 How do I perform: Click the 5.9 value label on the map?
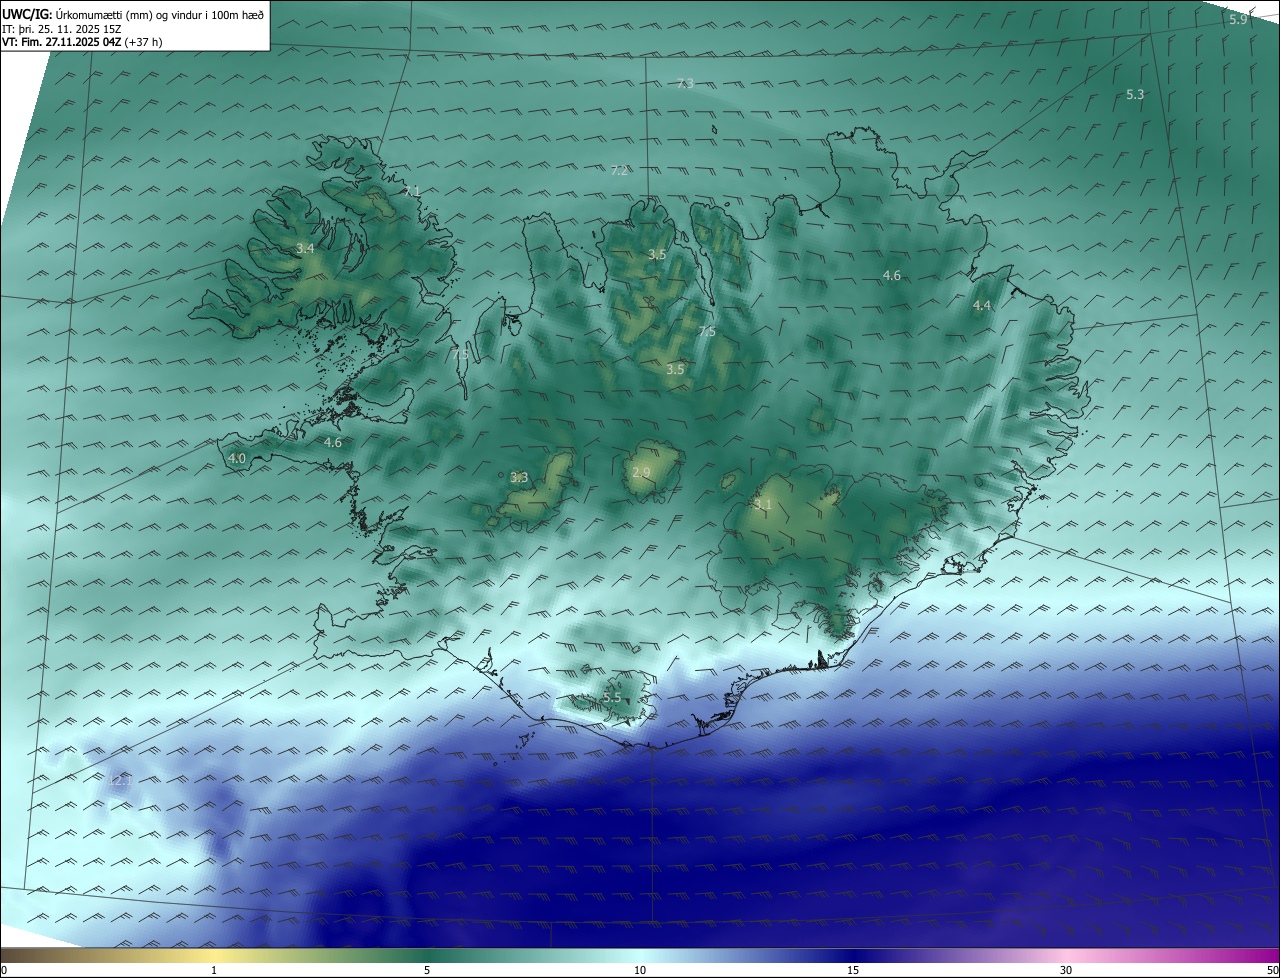[x=1238, y=19]
